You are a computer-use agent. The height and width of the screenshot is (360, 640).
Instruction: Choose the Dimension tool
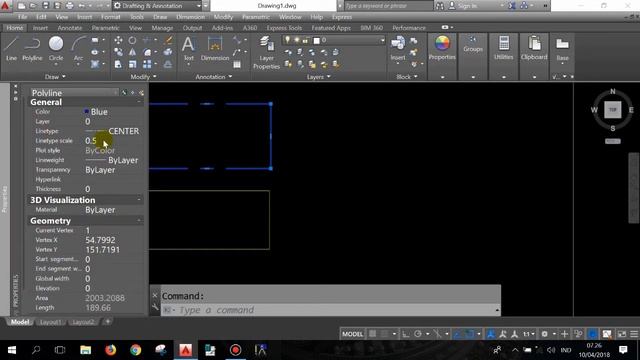[215, 48]
